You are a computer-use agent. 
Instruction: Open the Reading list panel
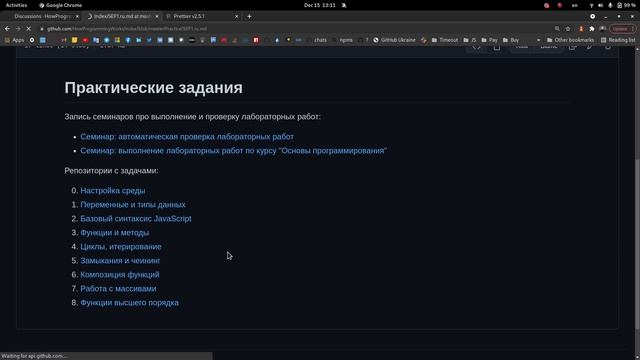tap(618, 40)
